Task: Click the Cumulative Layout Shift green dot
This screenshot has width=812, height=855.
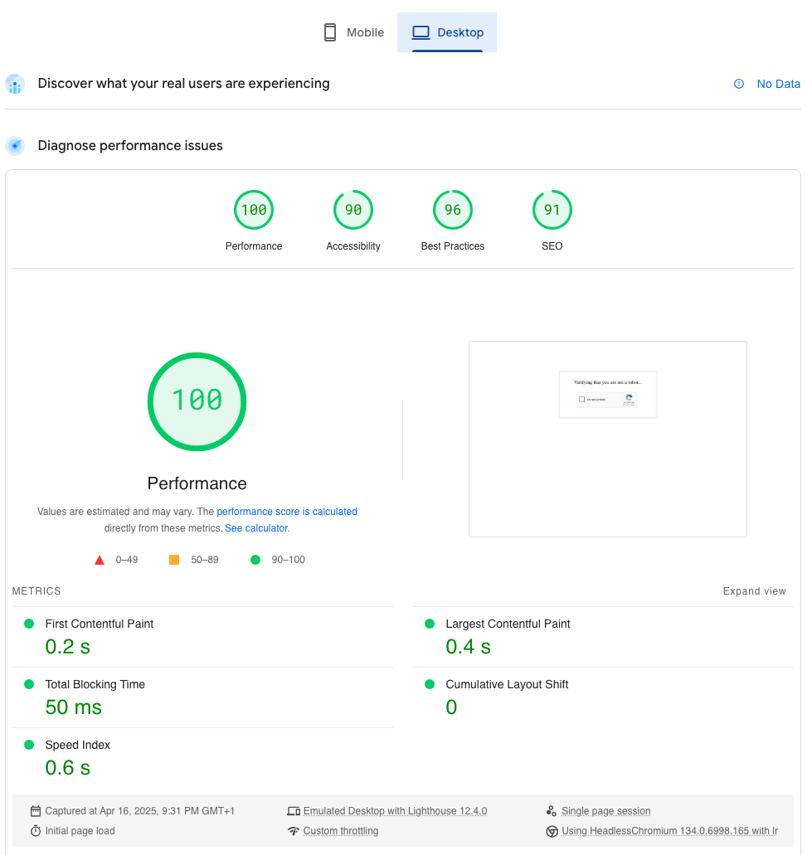Action: [430, 684]
